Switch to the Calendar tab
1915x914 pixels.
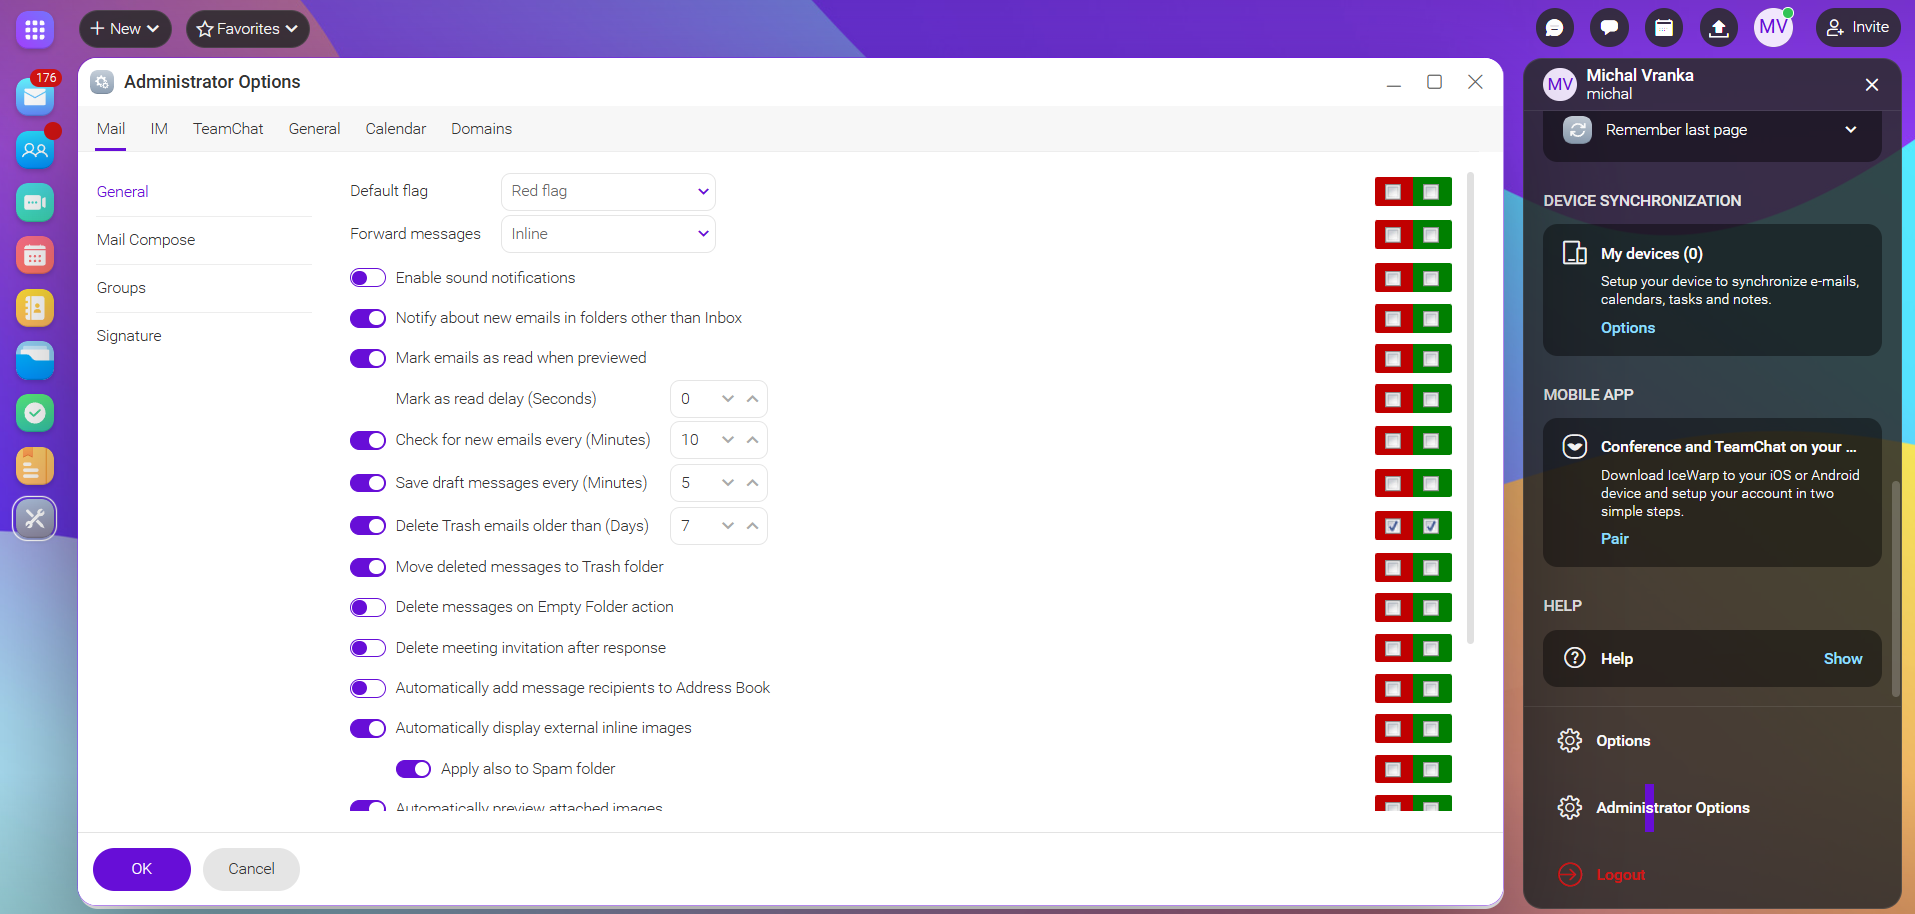pyautogui.click(x=396, y=129)
